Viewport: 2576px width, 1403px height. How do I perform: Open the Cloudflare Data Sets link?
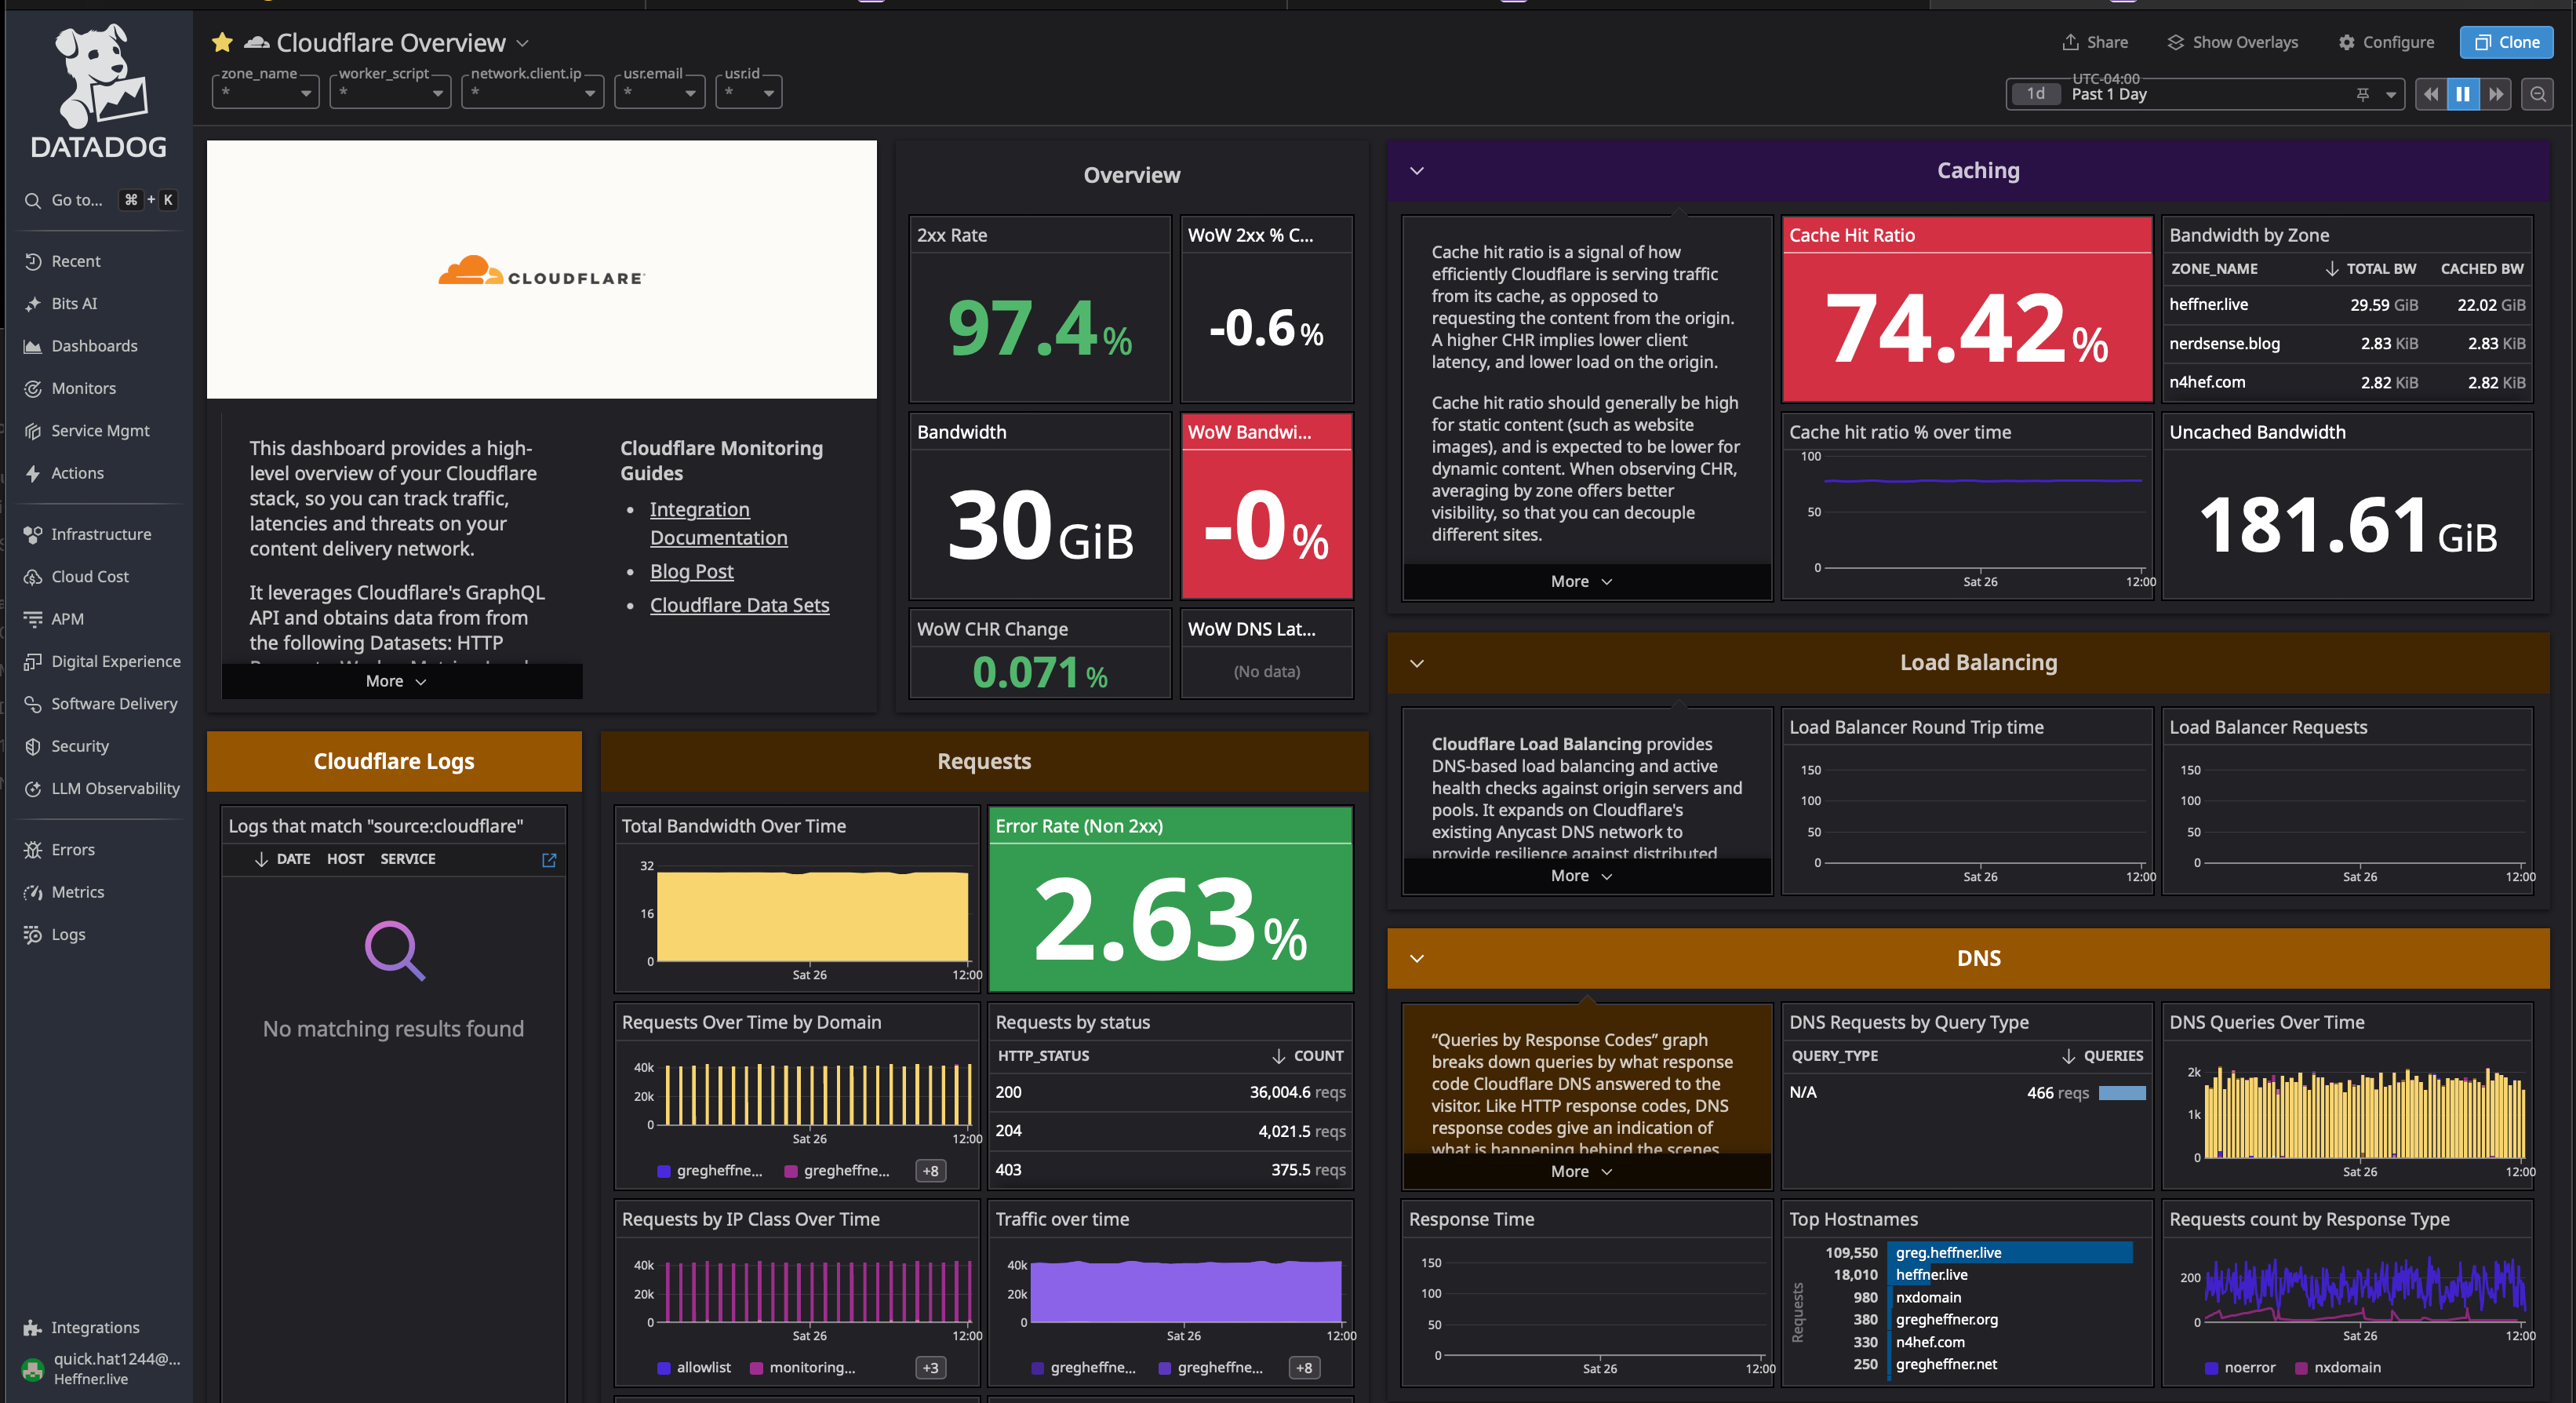point(739,605)
